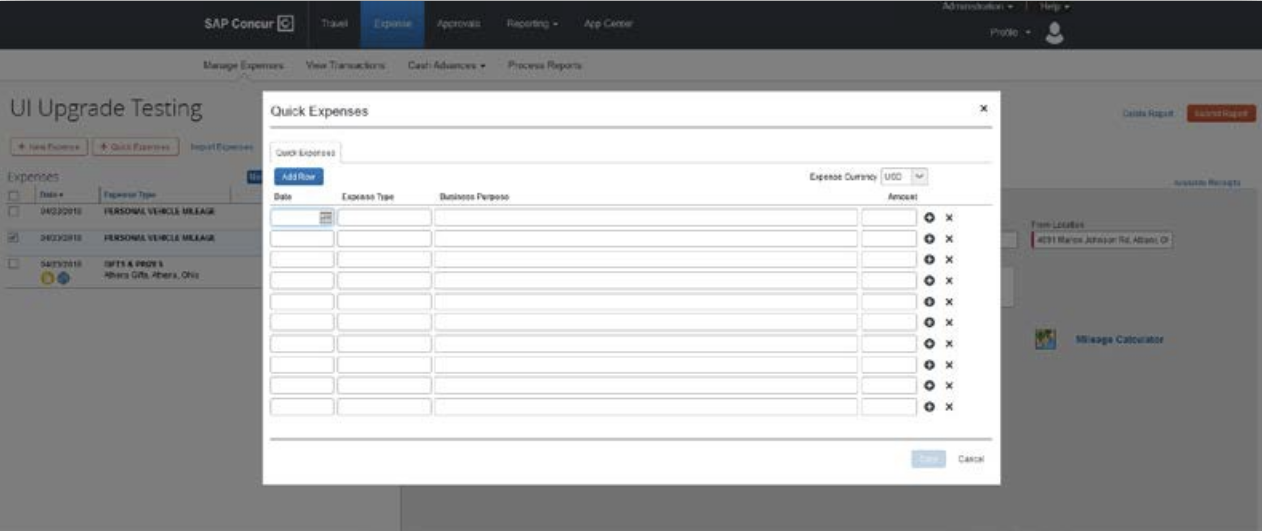The image size is (1262, 531).
Task: Remove the fourth quick expense row with X
Action: (x=949, y=280)
